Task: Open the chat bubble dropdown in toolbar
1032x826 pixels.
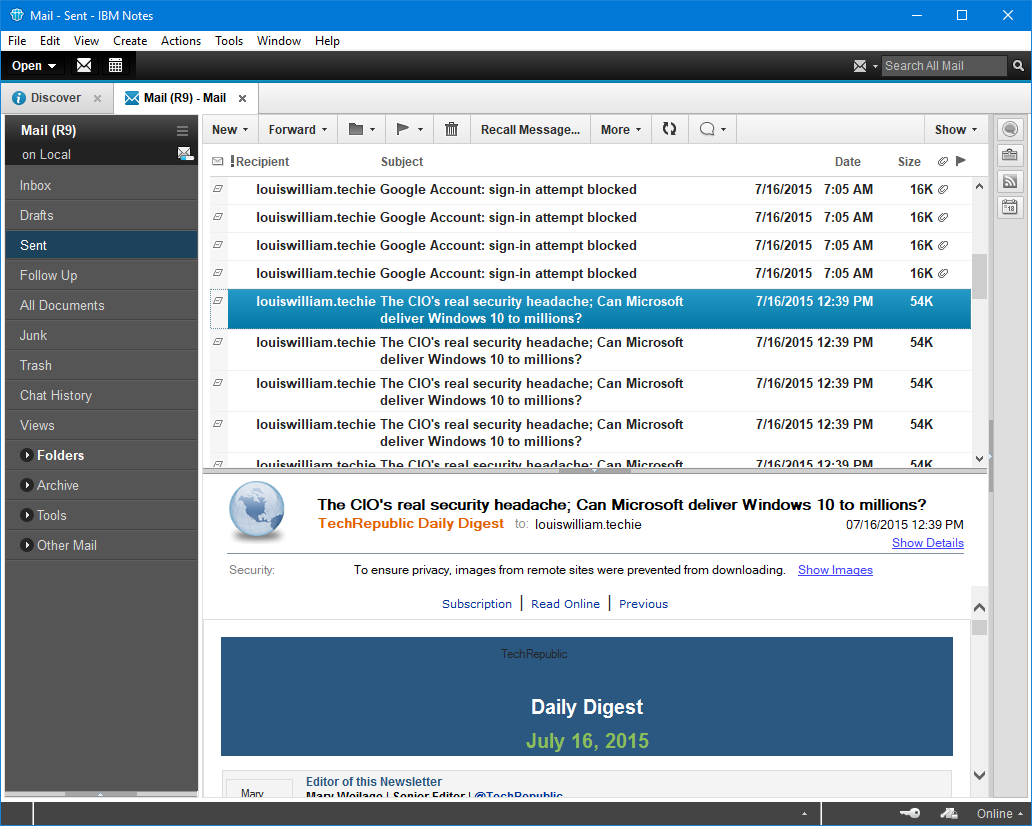Action: tap(713, 130)
